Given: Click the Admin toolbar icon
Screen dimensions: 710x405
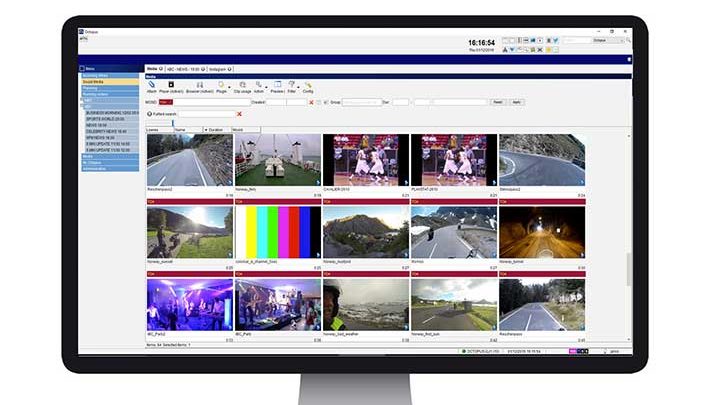Looking at the screenshot, I should [x=260, y=86].
